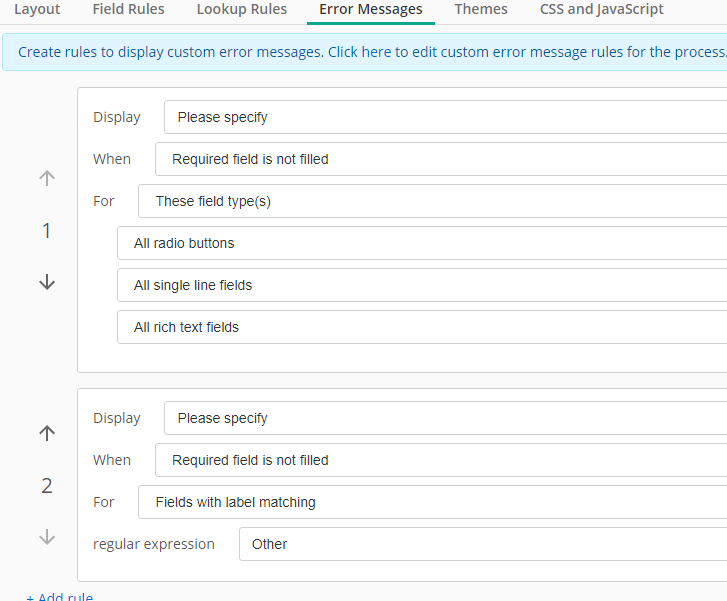The width and height of the screenshot is (727, 601).
Task: Click 'here' link for process error rules
Action: [376, 52]
